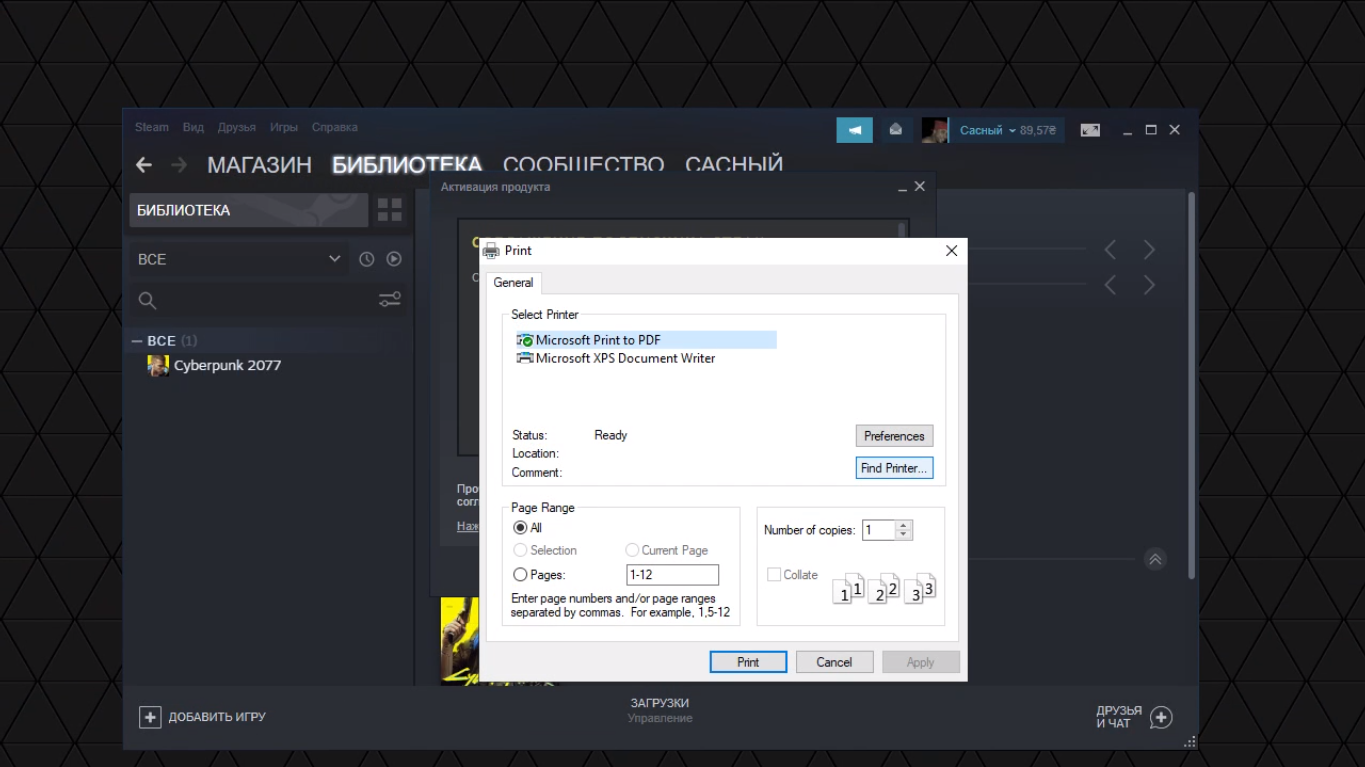Click lower left carousel arrow in library
The width and height of the screenshot is (1365, 767).
(x=1110, y=285)
